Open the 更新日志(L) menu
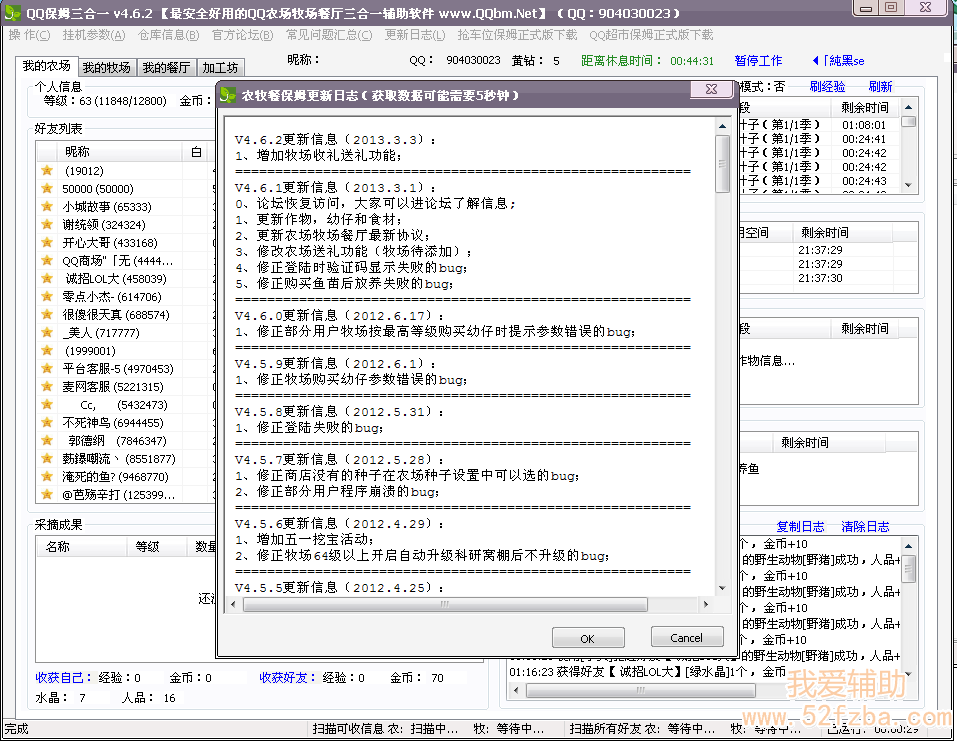Viewport: 957px width, 741px height. click(415, 35)
